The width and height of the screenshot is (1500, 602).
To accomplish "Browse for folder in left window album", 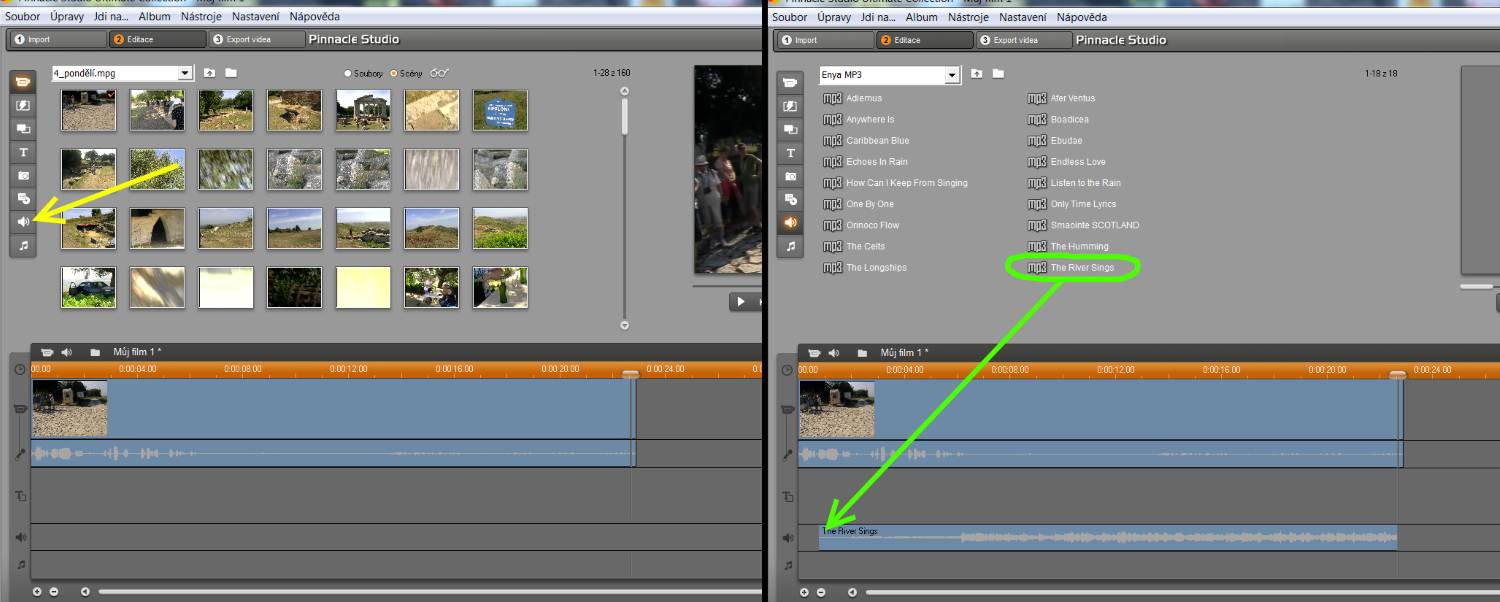I will [x=231, y=73].
